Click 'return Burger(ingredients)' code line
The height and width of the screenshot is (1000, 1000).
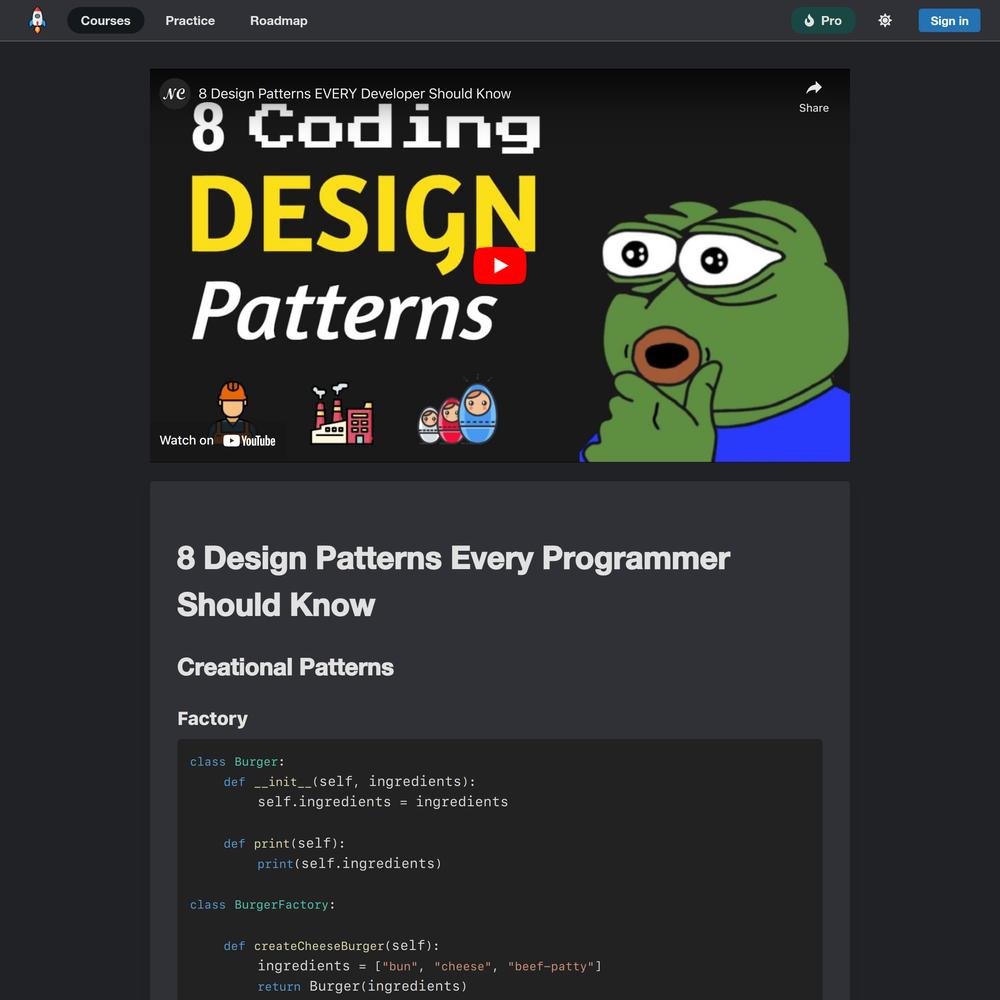pyautogui.click(x=362, y=986)
